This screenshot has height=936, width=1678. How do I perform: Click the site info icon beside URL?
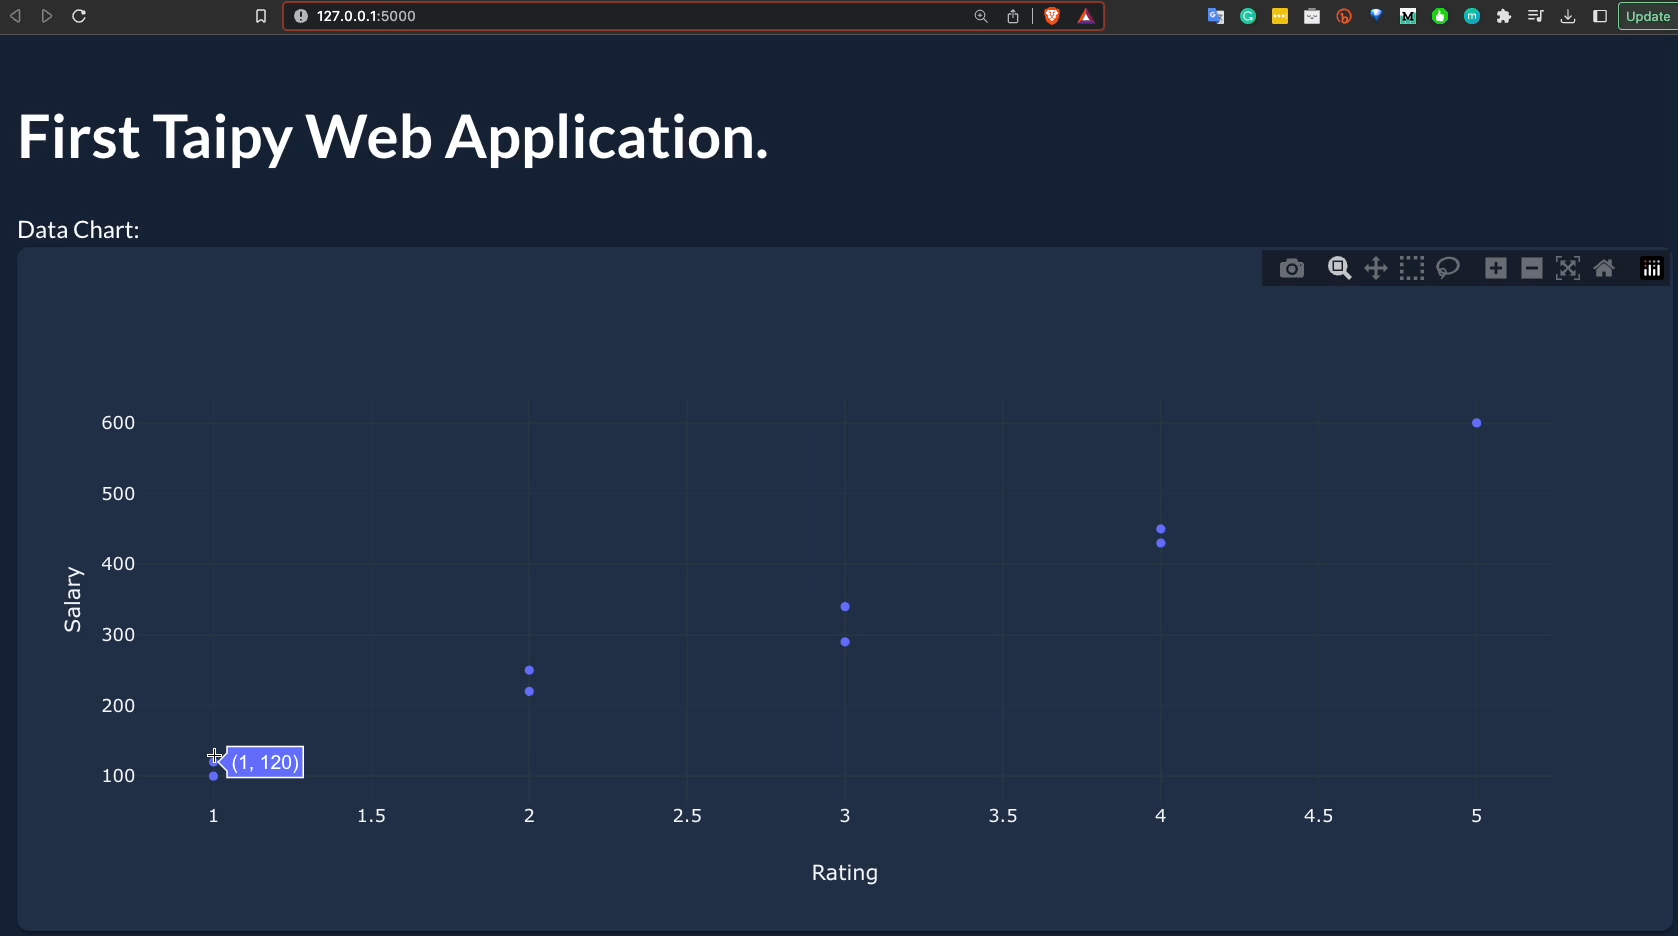tap(301, 16)
